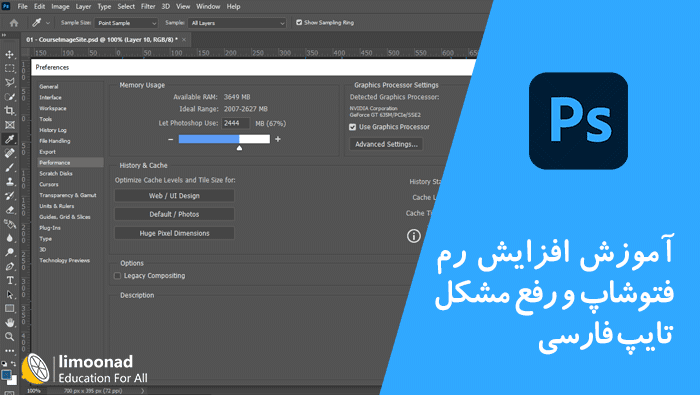Screen dimensions: 700x395
Task: Select the Blur tool
Action: (x=9, y=238)
